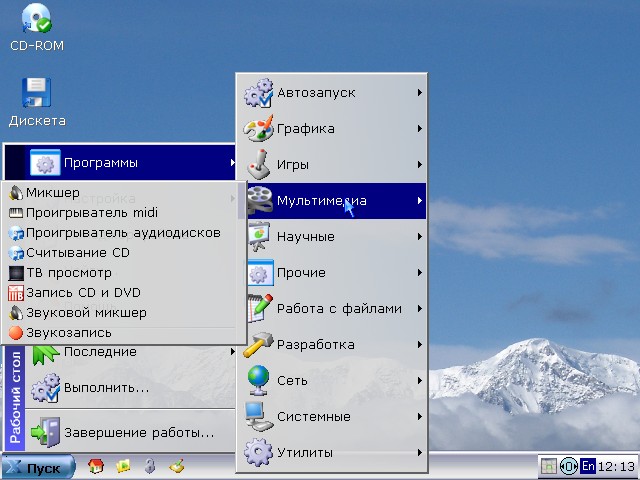
Task: Click the Завершение работы door icon
Action: point(46,432)
